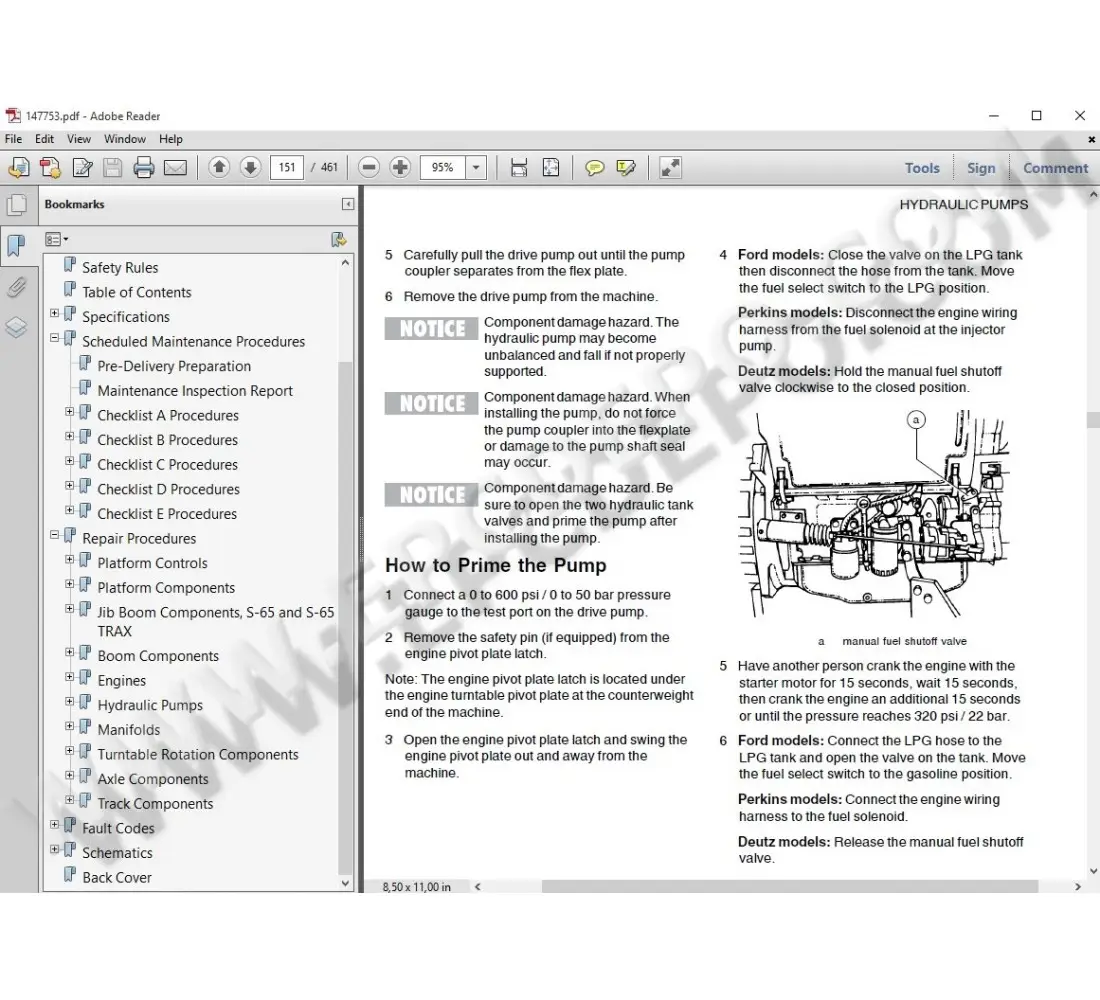
Task: Click the find current bookmark icon
Action: click(x=338, y=240)
